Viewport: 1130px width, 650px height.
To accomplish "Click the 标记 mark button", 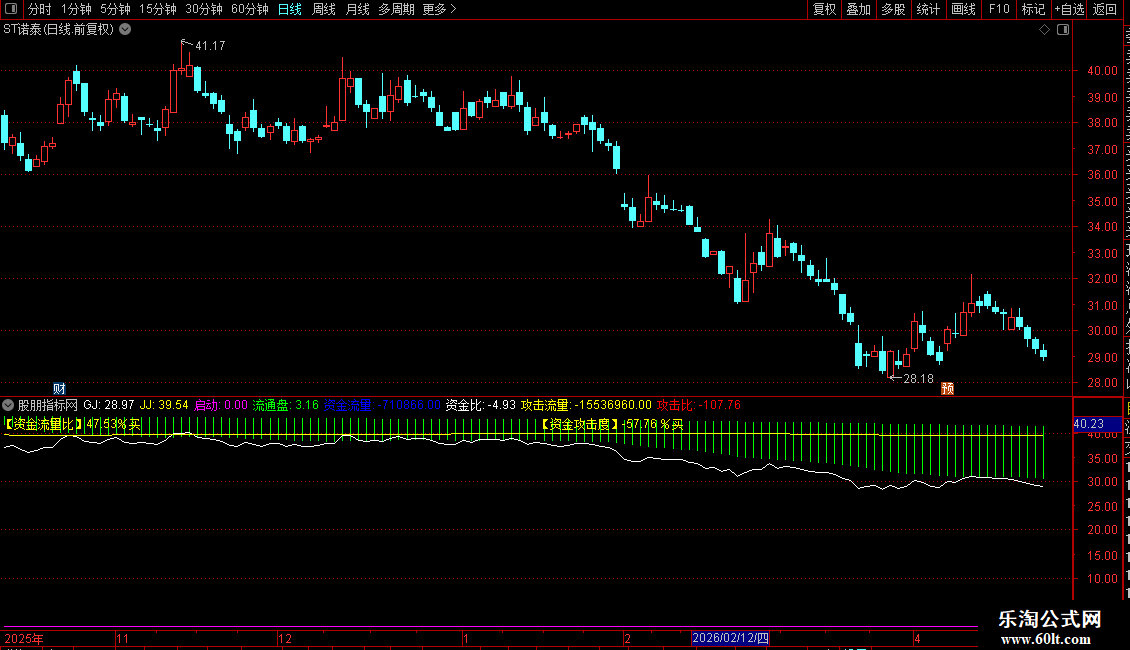I will [x=1033, y=9].
